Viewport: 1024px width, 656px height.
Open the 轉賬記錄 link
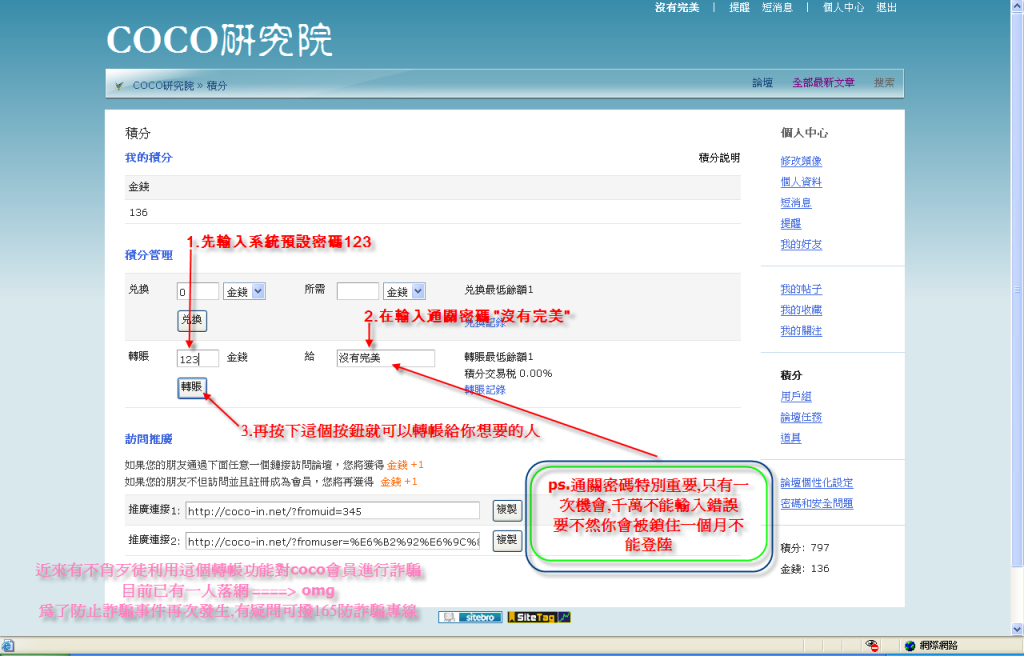(485, 390)
